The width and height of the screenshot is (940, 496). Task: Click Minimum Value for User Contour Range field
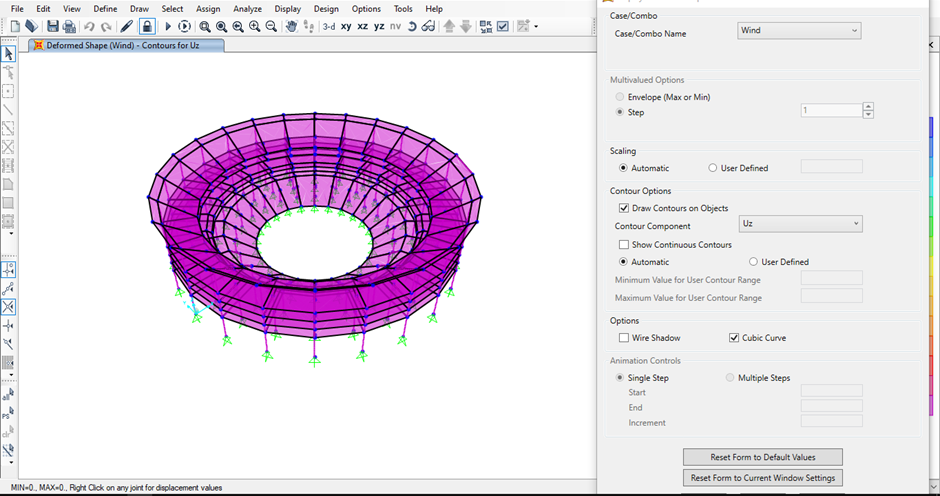click(831, 278)
